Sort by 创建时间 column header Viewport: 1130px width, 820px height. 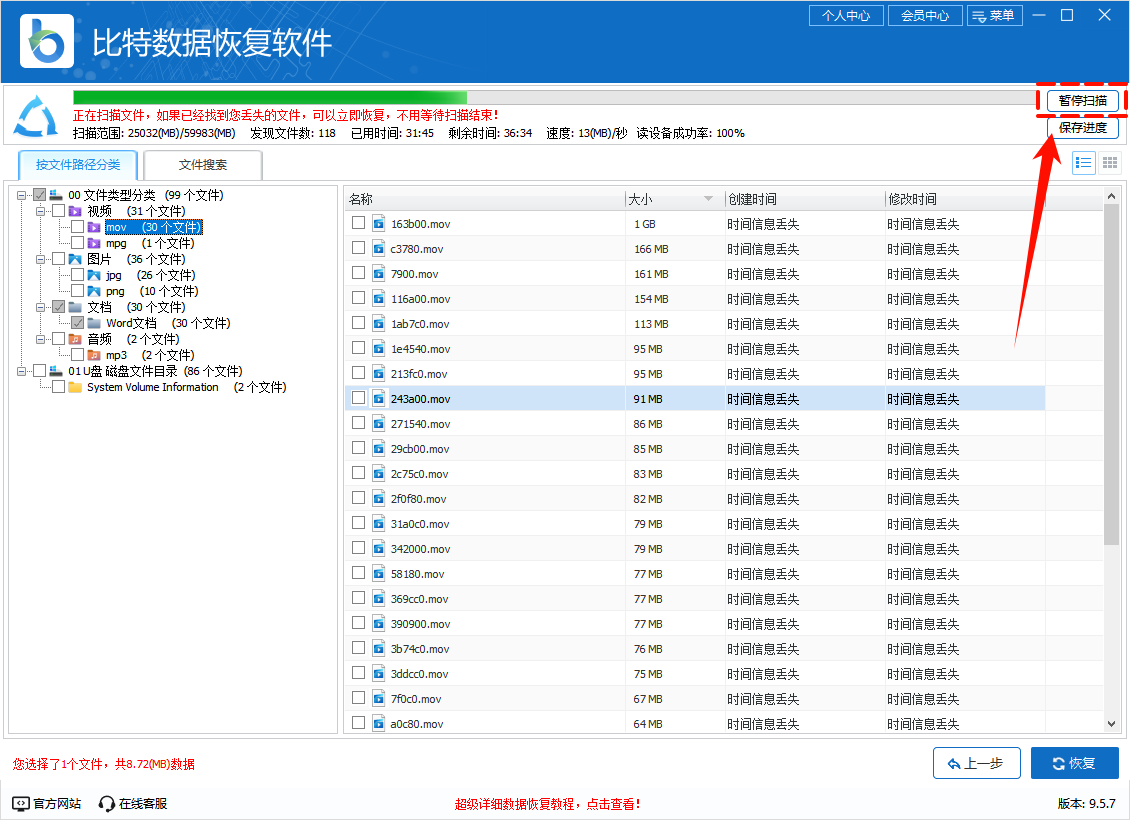point(805,200)
